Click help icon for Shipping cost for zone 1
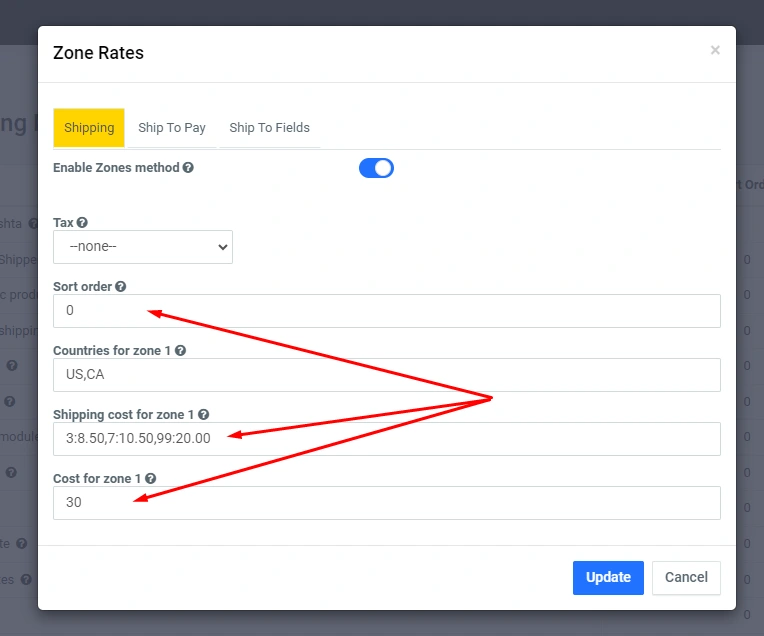 click(x=203, y=415)
